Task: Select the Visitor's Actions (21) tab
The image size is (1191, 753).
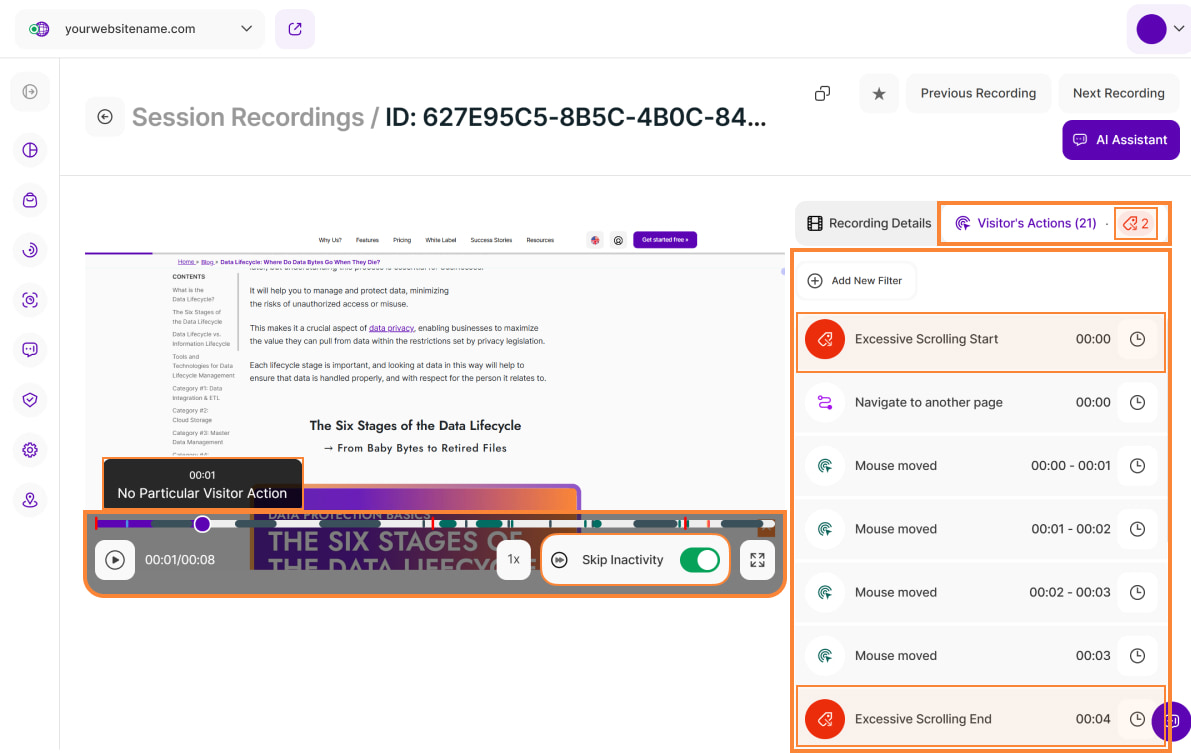Action: coord(1025,223)
